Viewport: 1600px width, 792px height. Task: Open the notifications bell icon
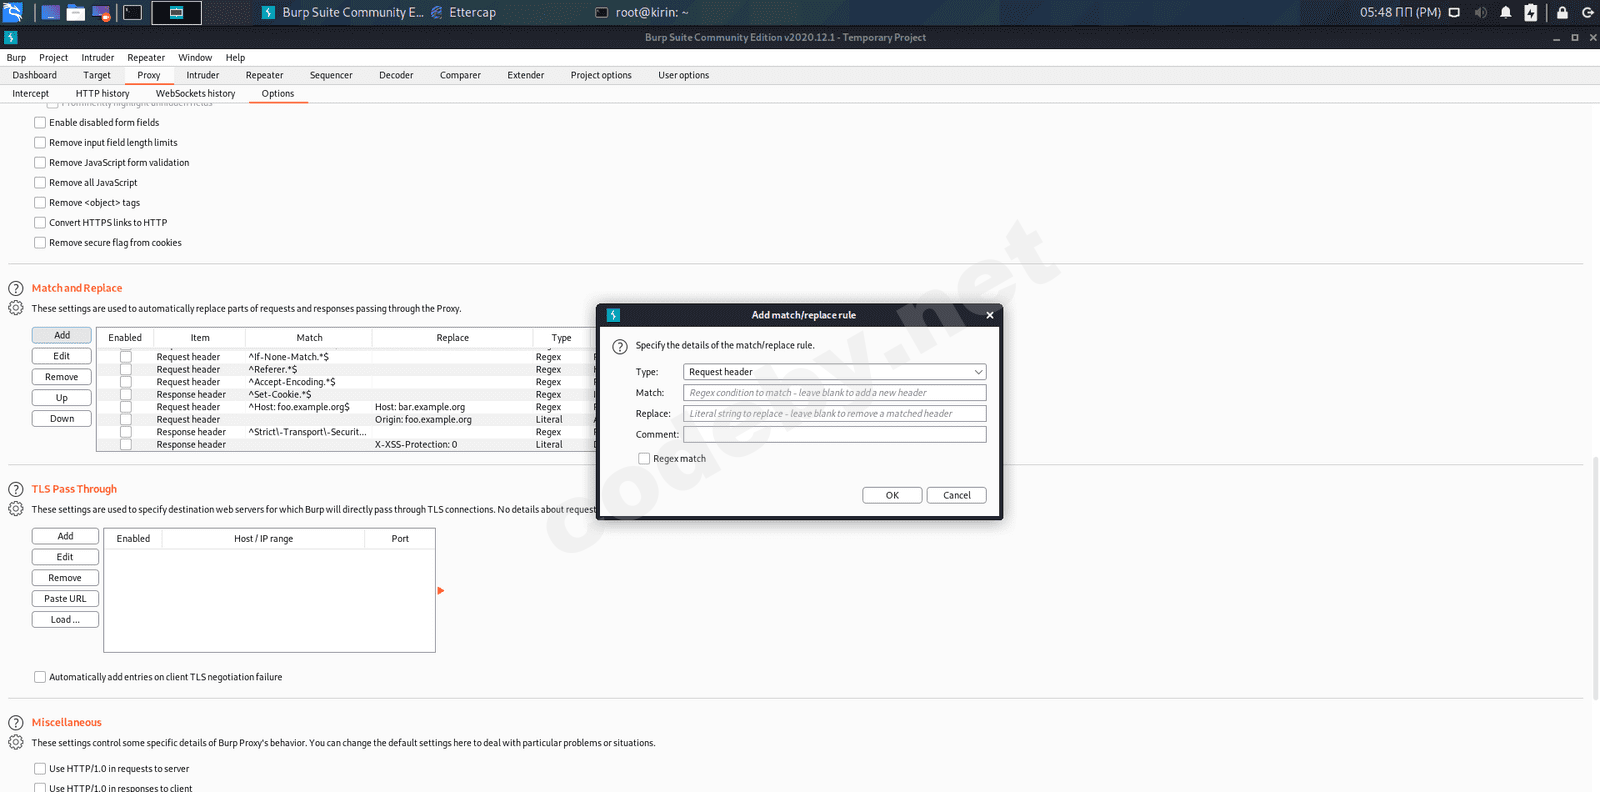[1505, 12]
